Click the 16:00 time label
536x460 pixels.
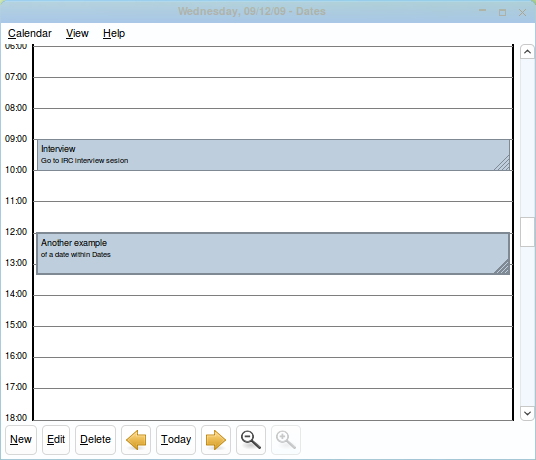[16, 356]
